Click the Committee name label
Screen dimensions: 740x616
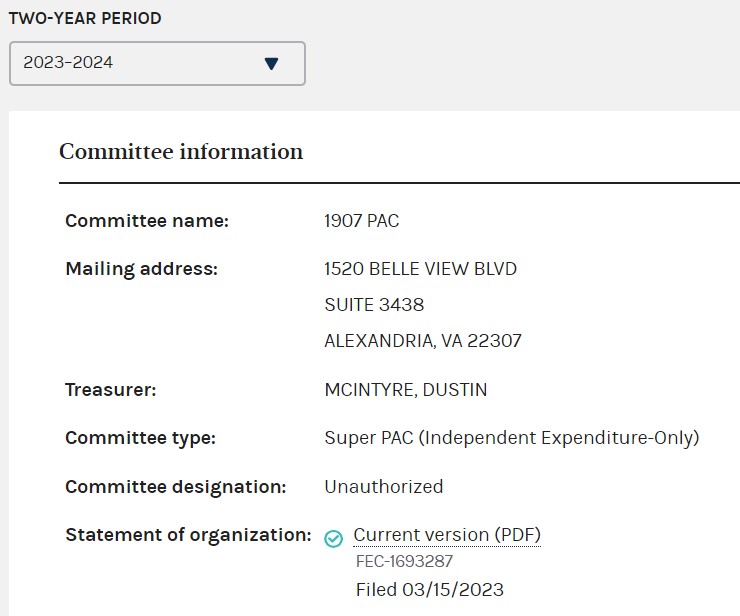coord(147,221)
